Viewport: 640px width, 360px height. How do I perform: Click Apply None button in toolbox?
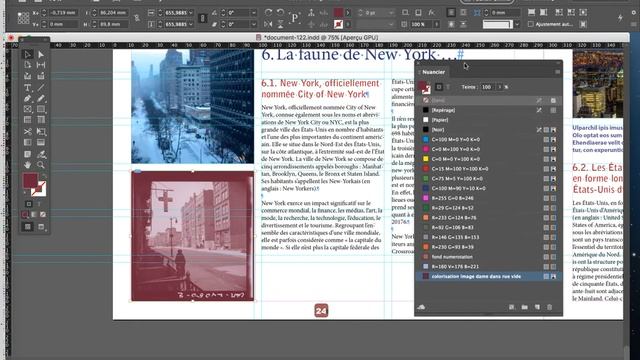[42, 214]
